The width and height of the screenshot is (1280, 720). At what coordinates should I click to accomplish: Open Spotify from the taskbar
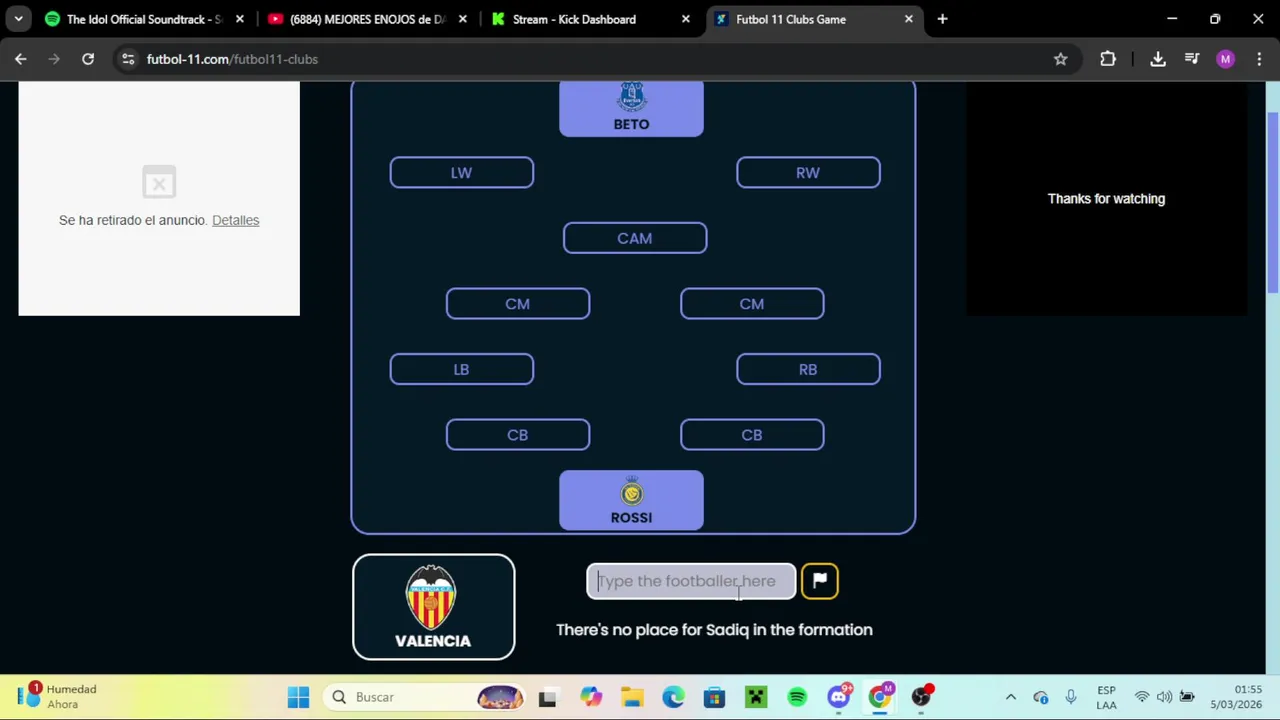(797, 697)
